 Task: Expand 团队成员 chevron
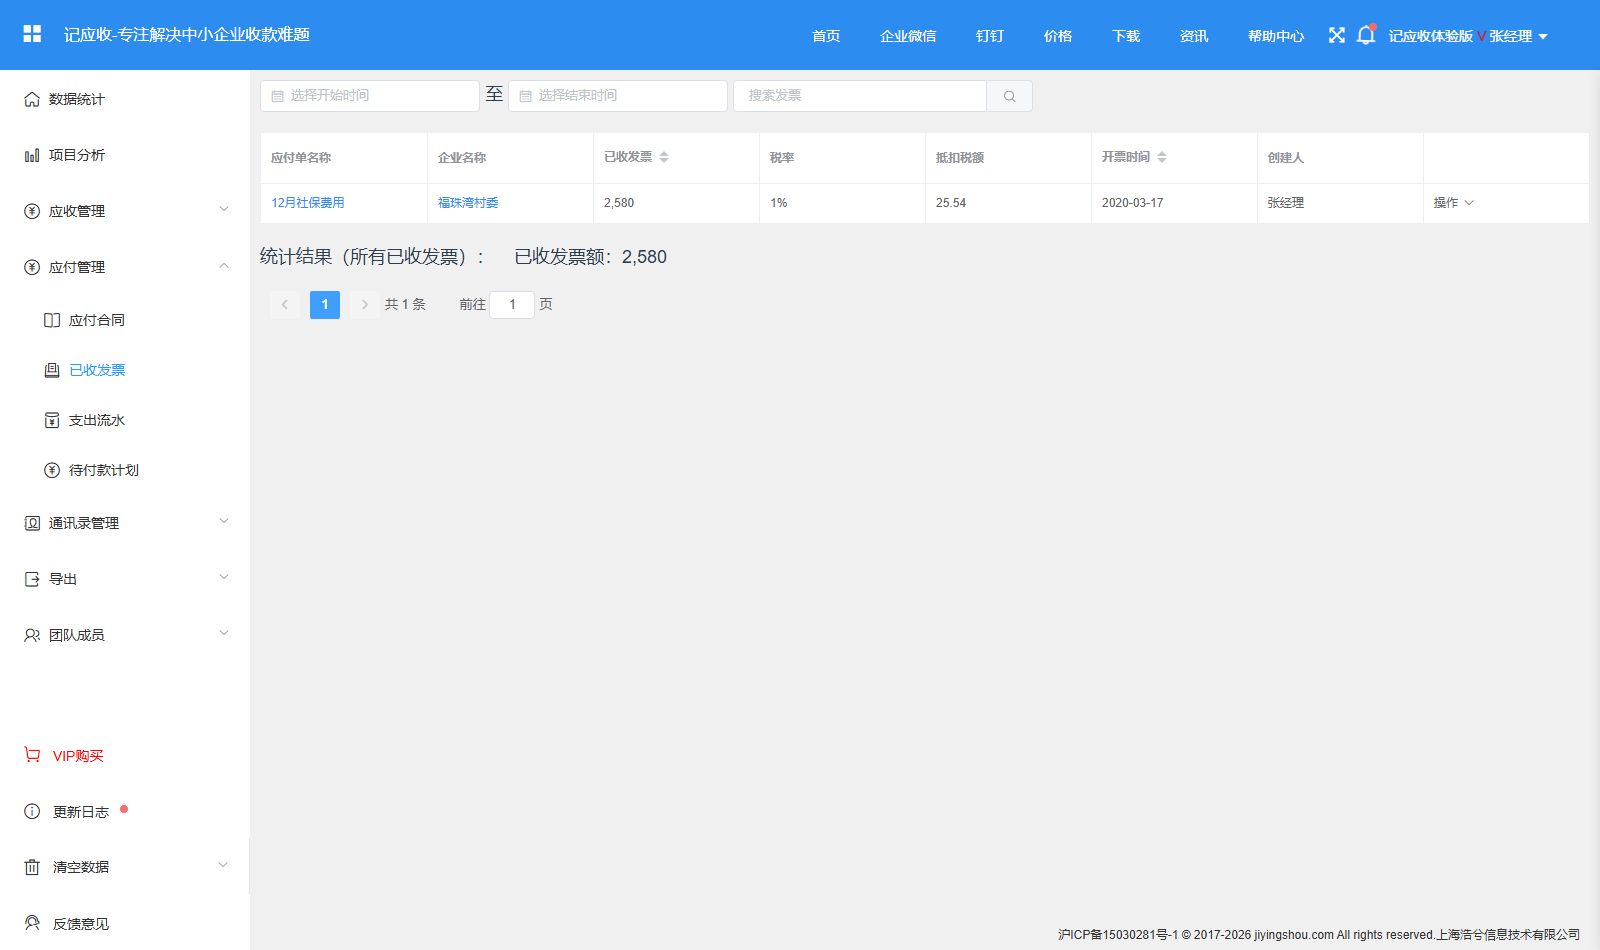click(x=224, y=633)
